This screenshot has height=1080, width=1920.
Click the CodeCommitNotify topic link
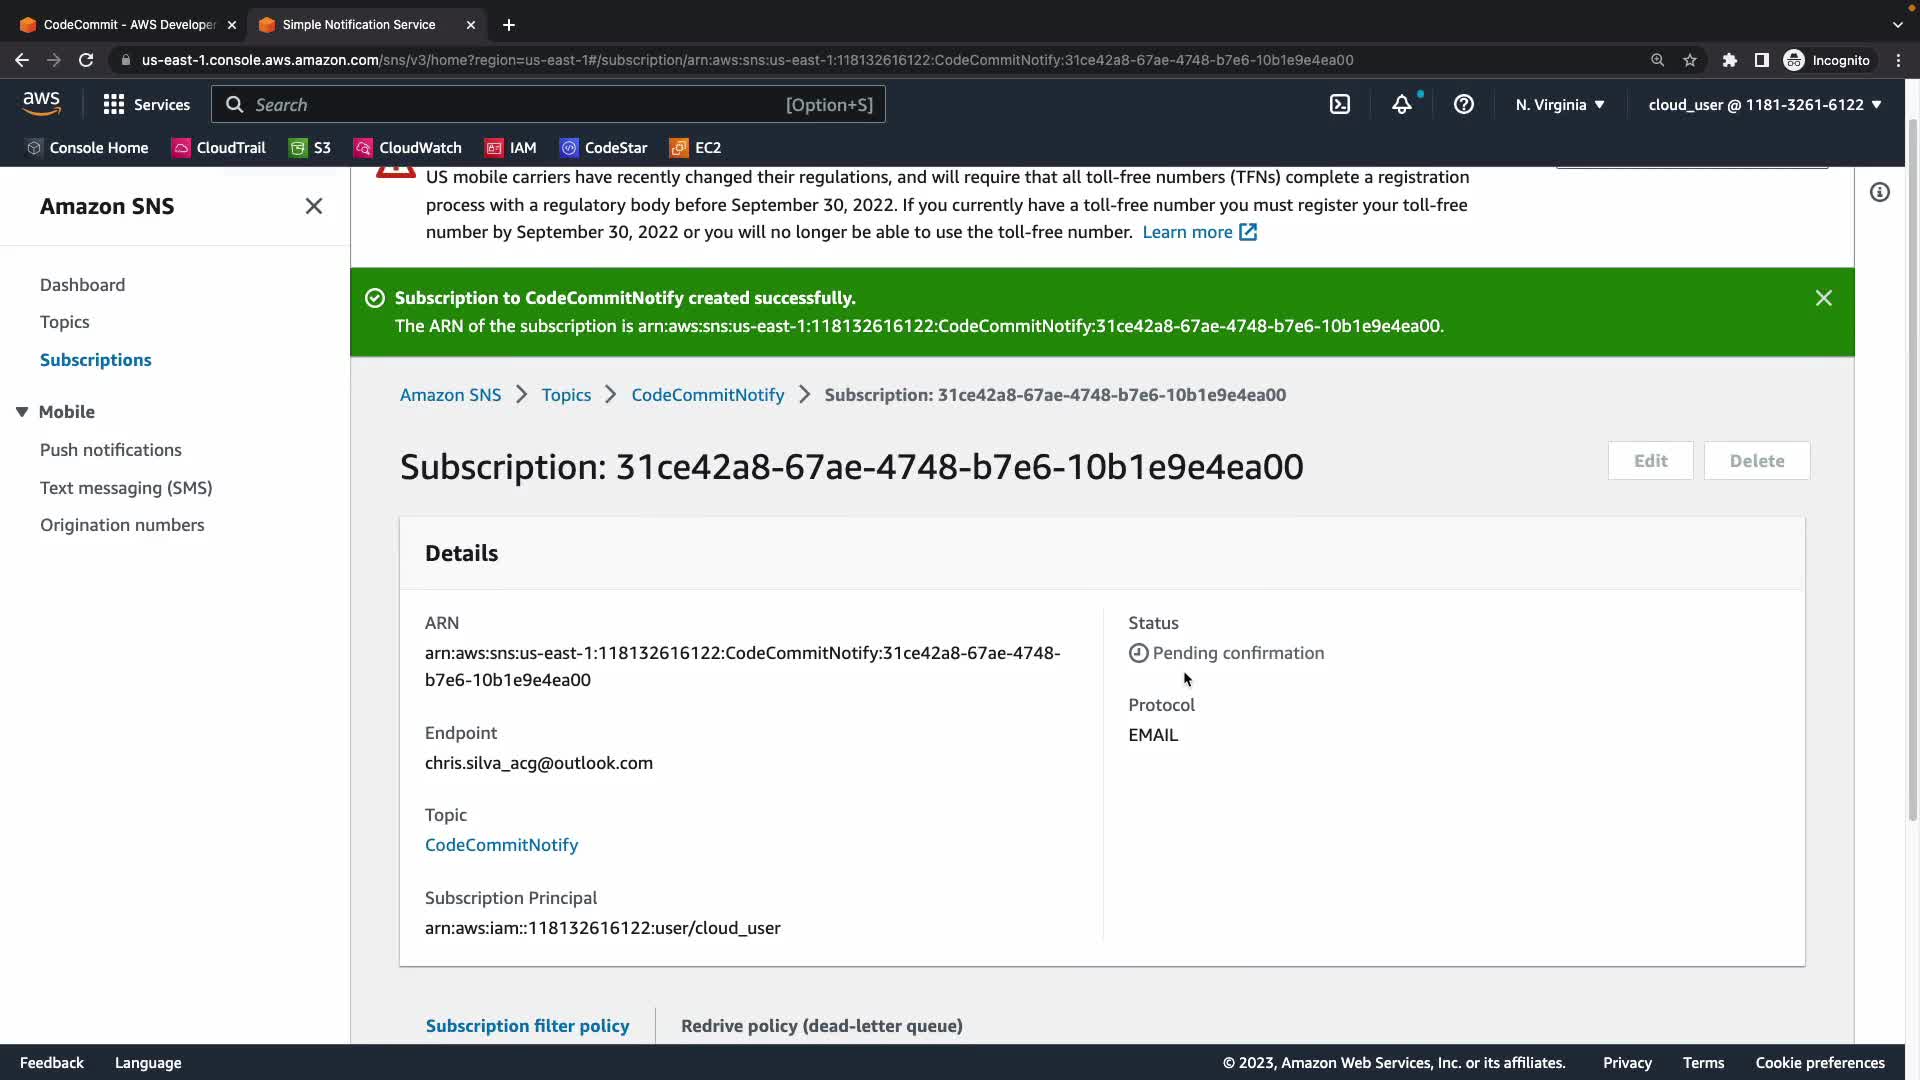(501, 845)
